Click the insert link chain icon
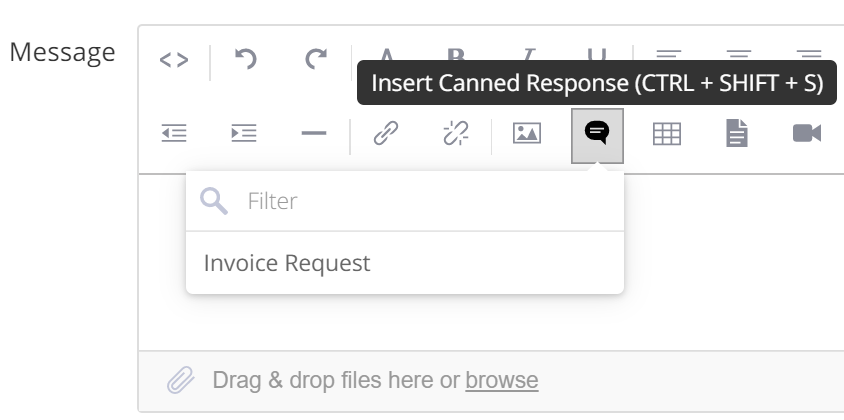 (x=386, y=133)
